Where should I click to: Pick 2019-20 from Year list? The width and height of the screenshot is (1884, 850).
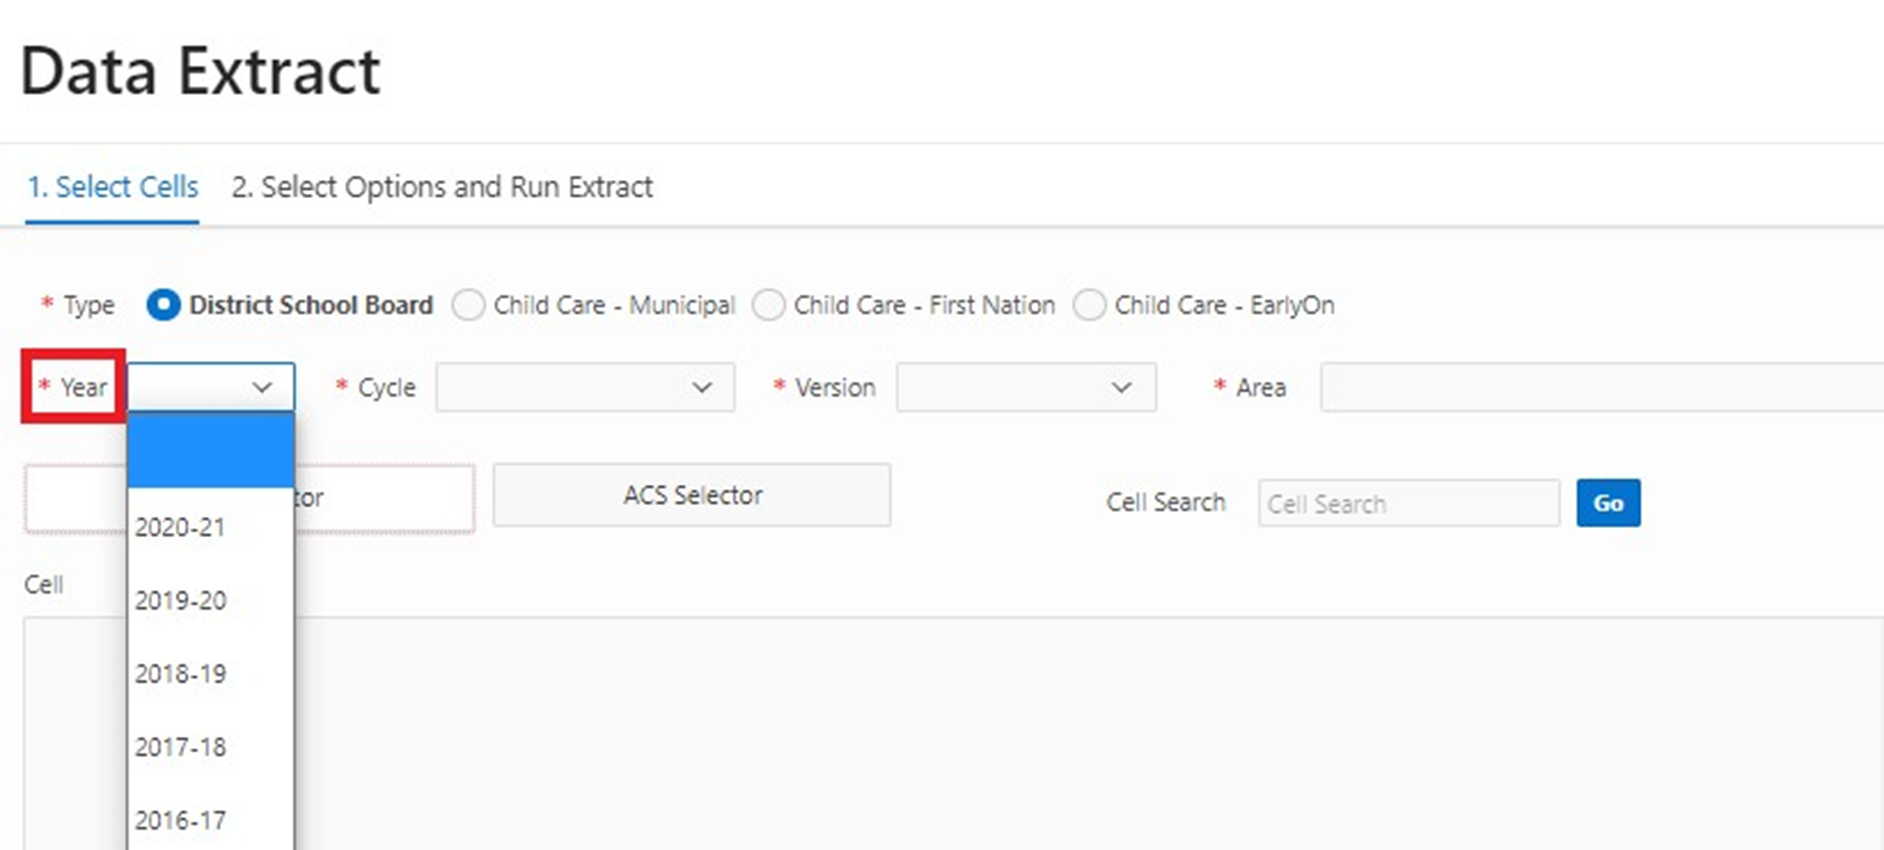[x=181, y=600]
